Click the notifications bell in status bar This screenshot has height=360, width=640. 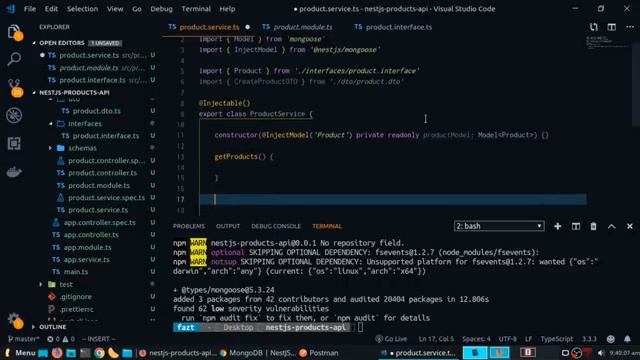627,339
